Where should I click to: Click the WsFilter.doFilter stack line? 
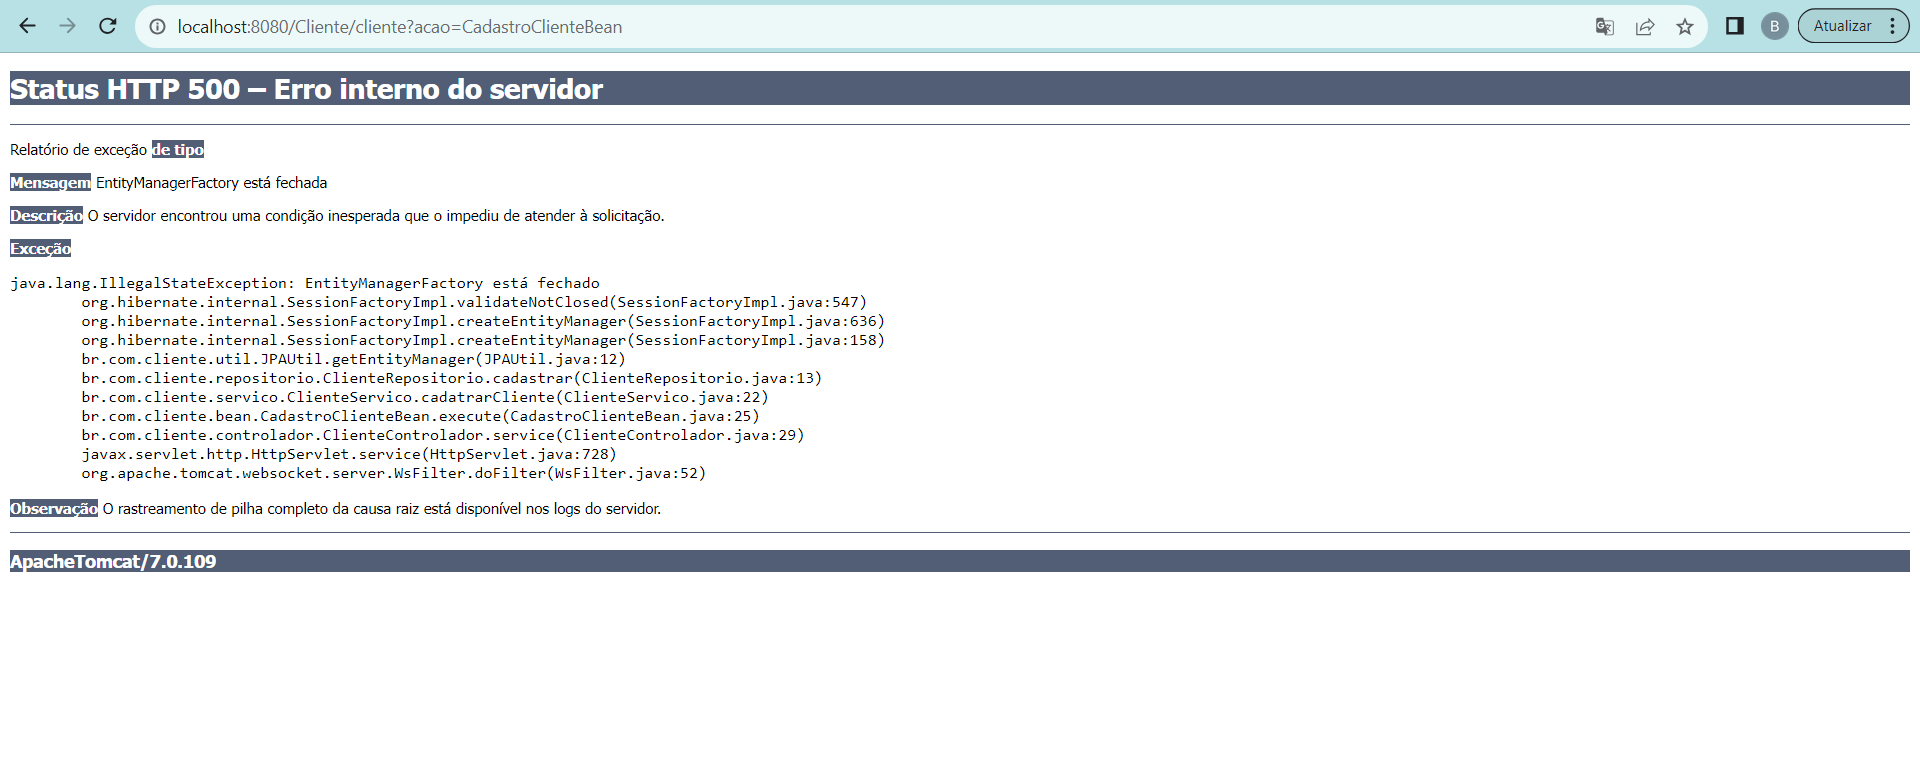click(x=394, y=473)
